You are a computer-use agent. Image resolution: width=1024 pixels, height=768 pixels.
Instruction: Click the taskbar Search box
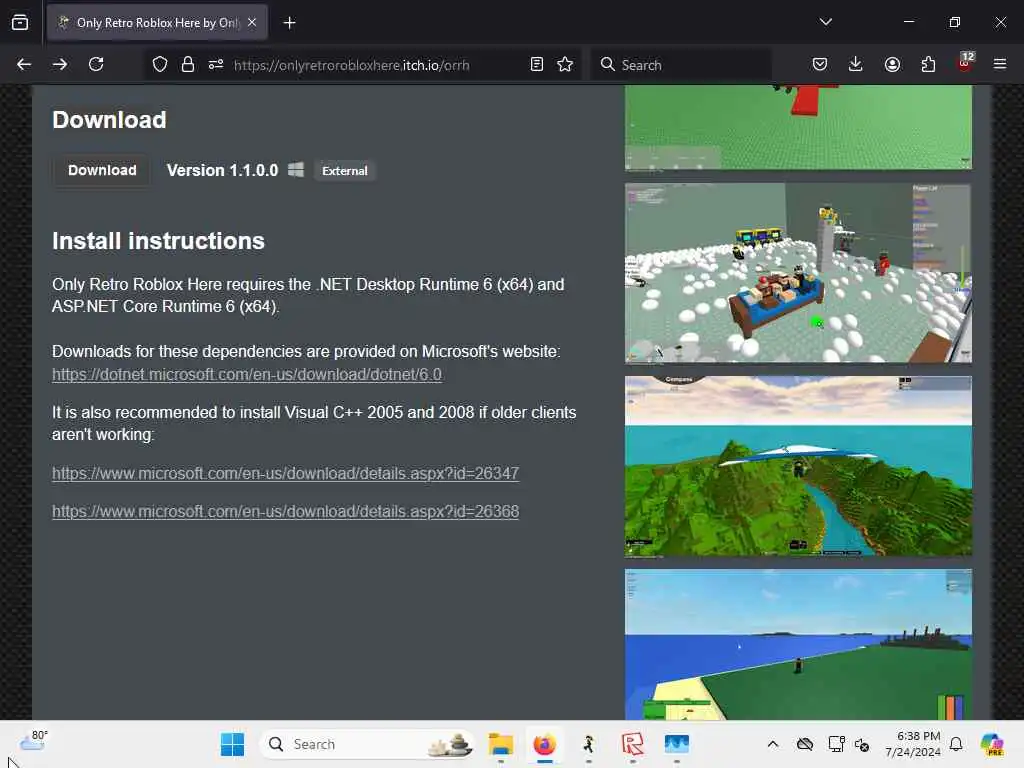(368, 744)
